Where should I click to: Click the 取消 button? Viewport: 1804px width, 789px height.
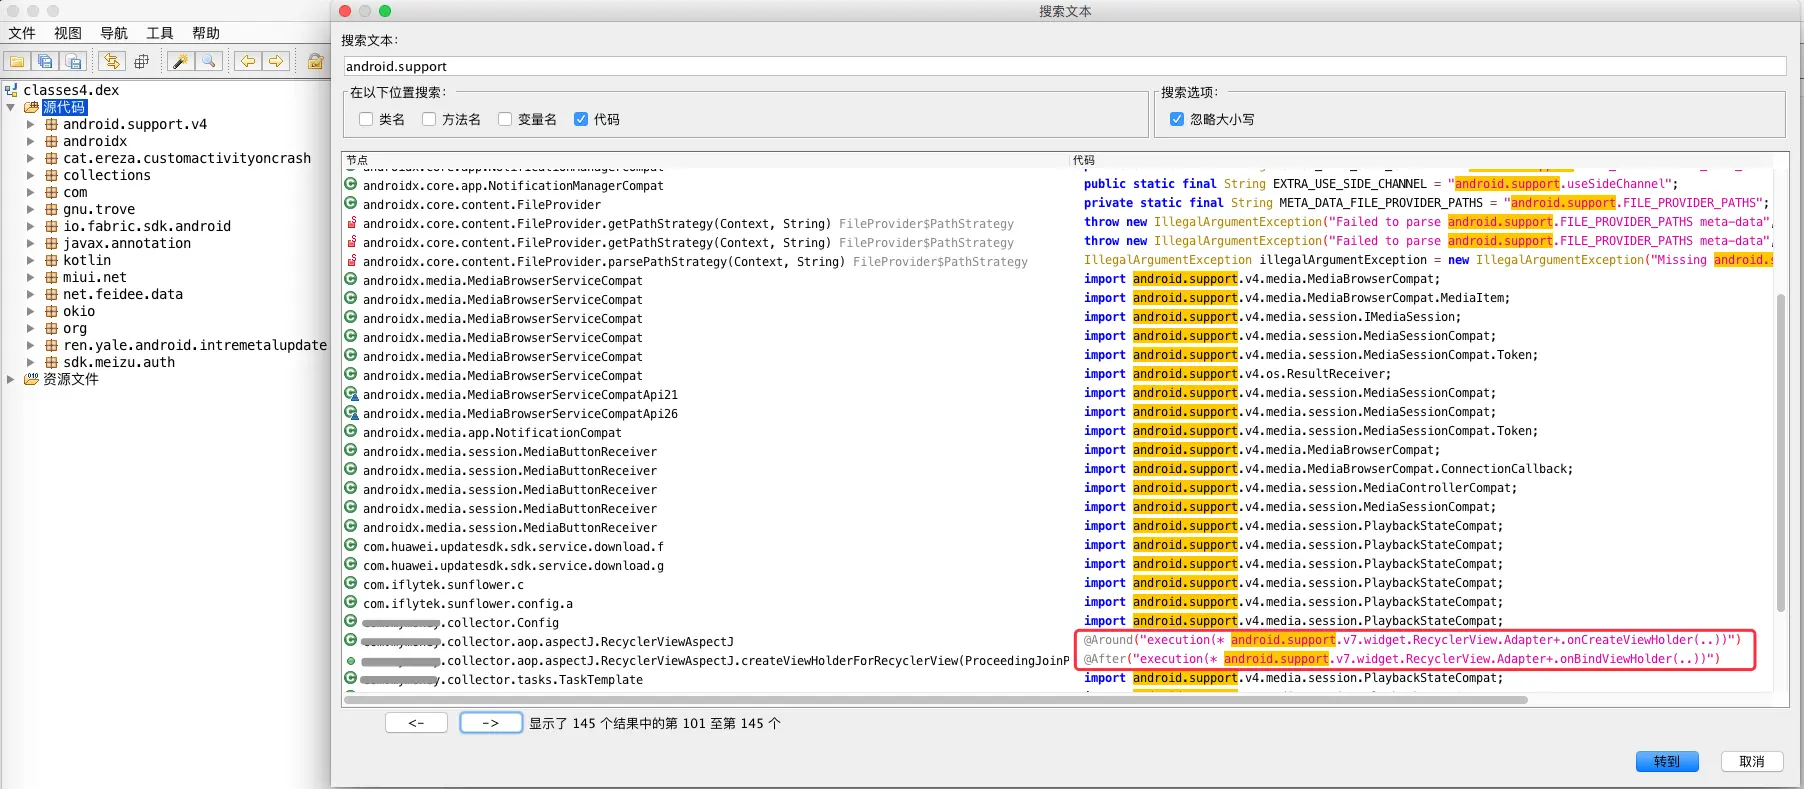pyautogui.click(x=1752, y=761)
